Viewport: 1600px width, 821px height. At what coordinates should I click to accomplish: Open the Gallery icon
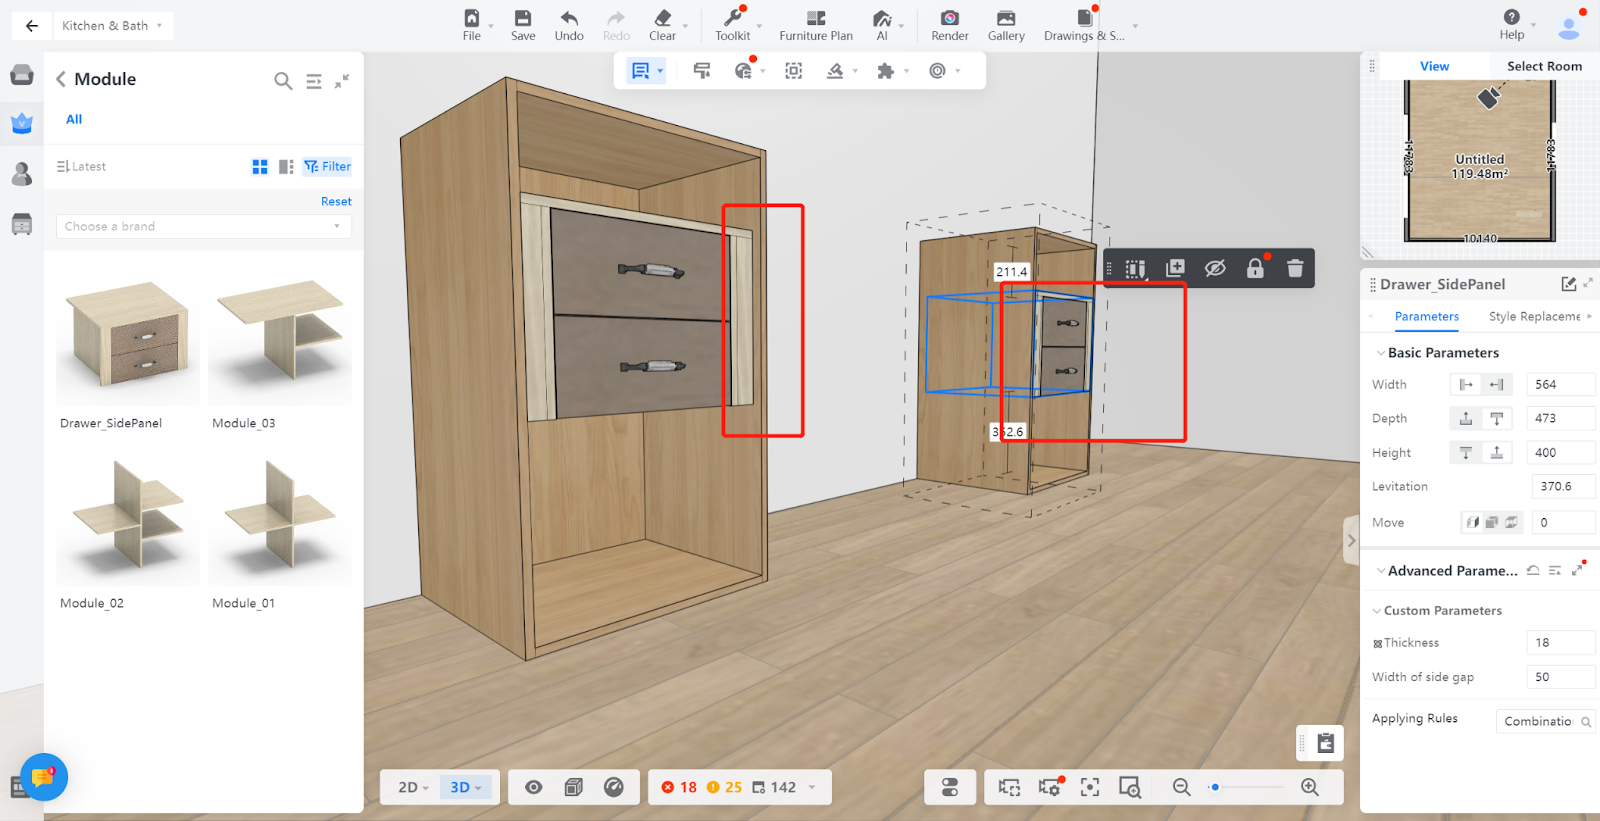(1005, 19)
